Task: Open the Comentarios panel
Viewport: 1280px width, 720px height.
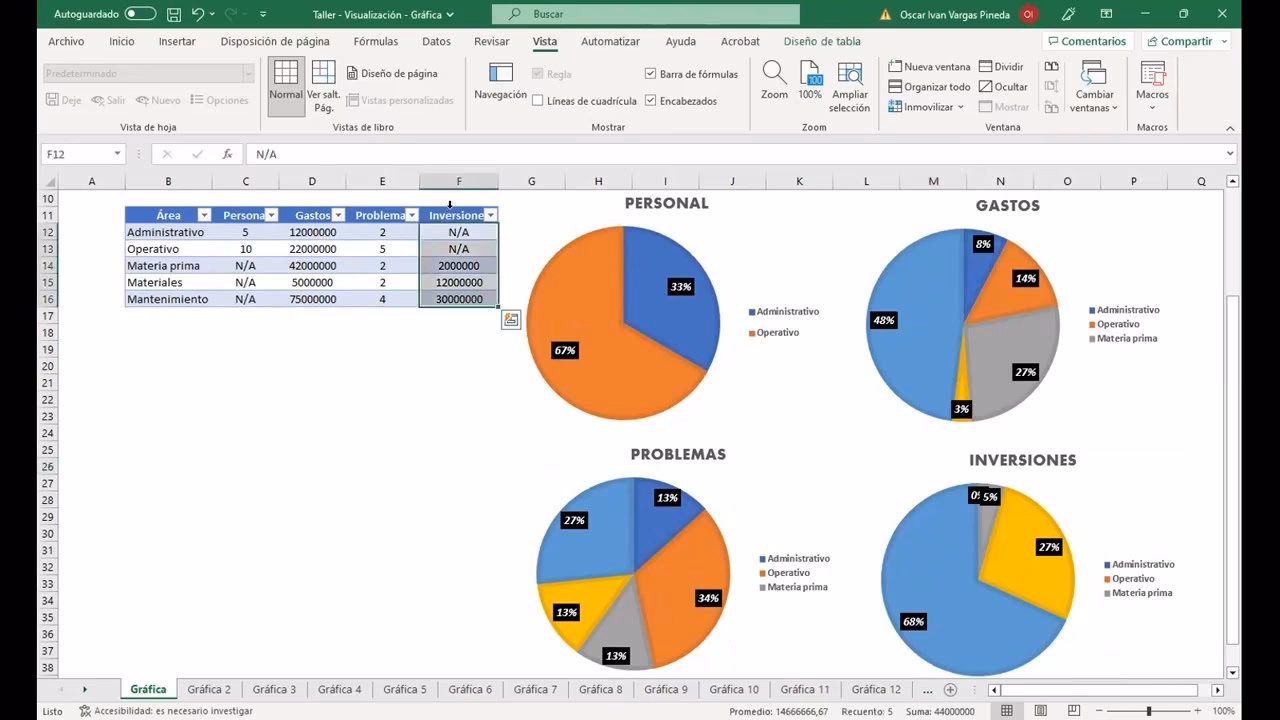Action: 1087,41
